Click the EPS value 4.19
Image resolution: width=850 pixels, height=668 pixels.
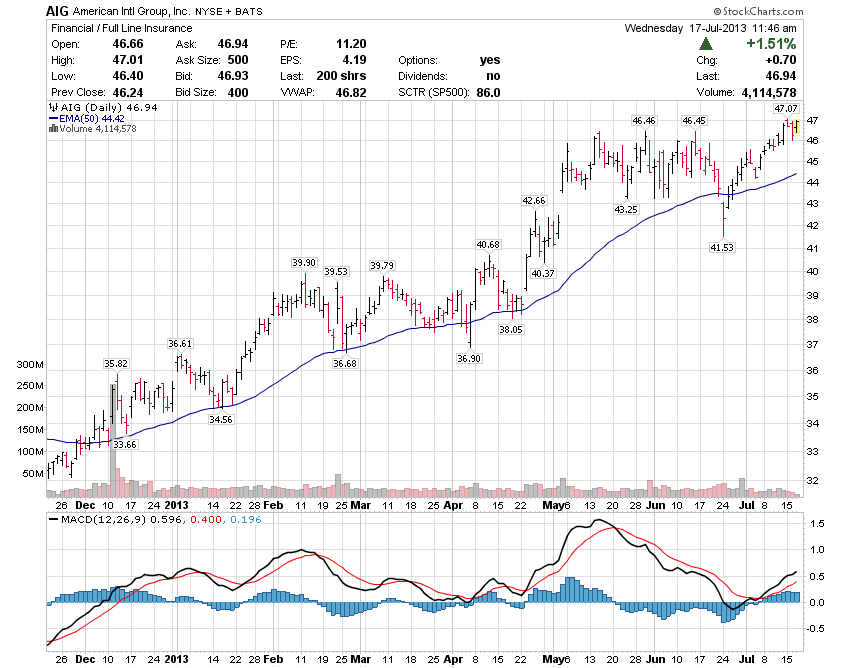click(355, 60)
